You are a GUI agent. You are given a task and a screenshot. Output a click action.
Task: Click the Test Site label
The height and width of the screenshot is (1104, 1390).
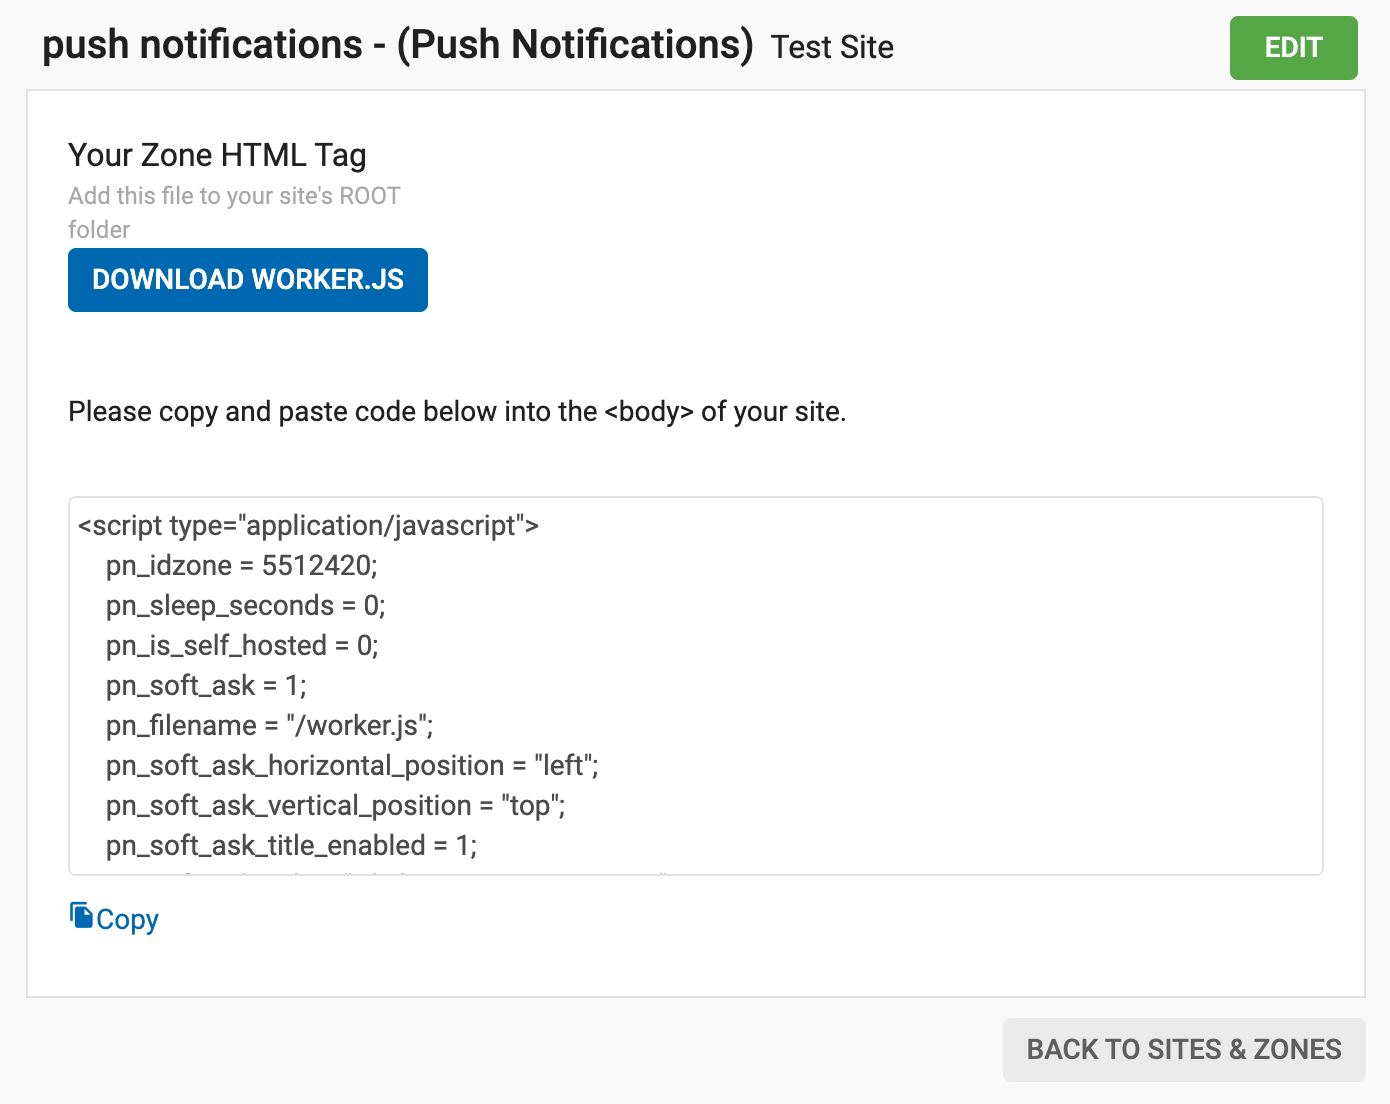[832, 48]
